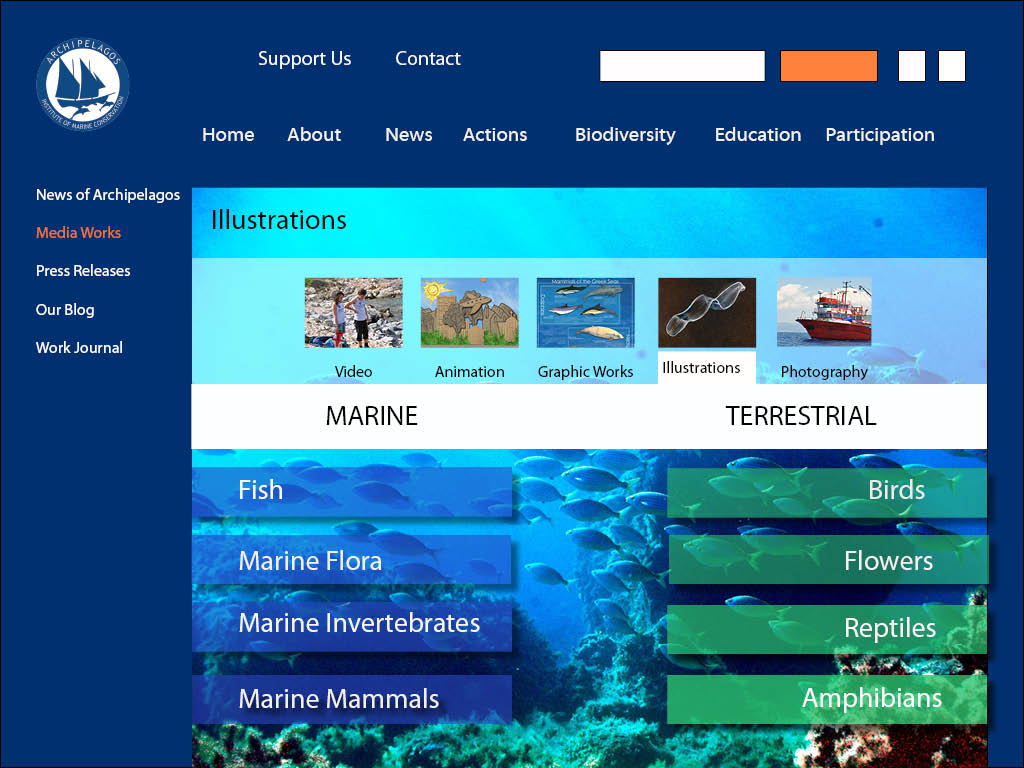Open the Video media category thumbnail
Screen dimensions: 1024x768
[353, 312]
